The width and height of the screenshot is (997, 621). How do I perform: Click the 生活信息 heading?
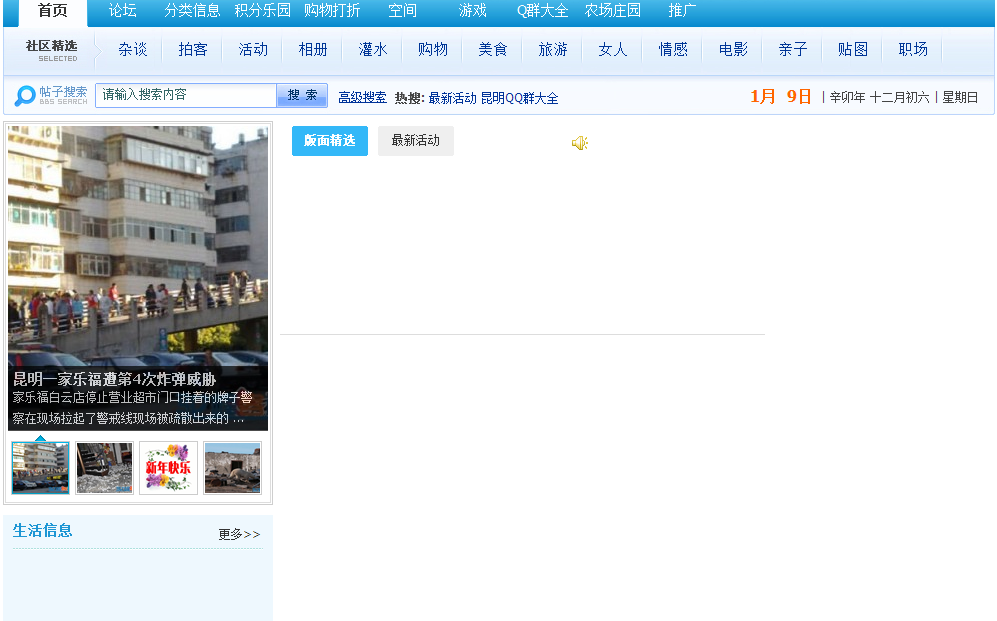pos(43,530)
